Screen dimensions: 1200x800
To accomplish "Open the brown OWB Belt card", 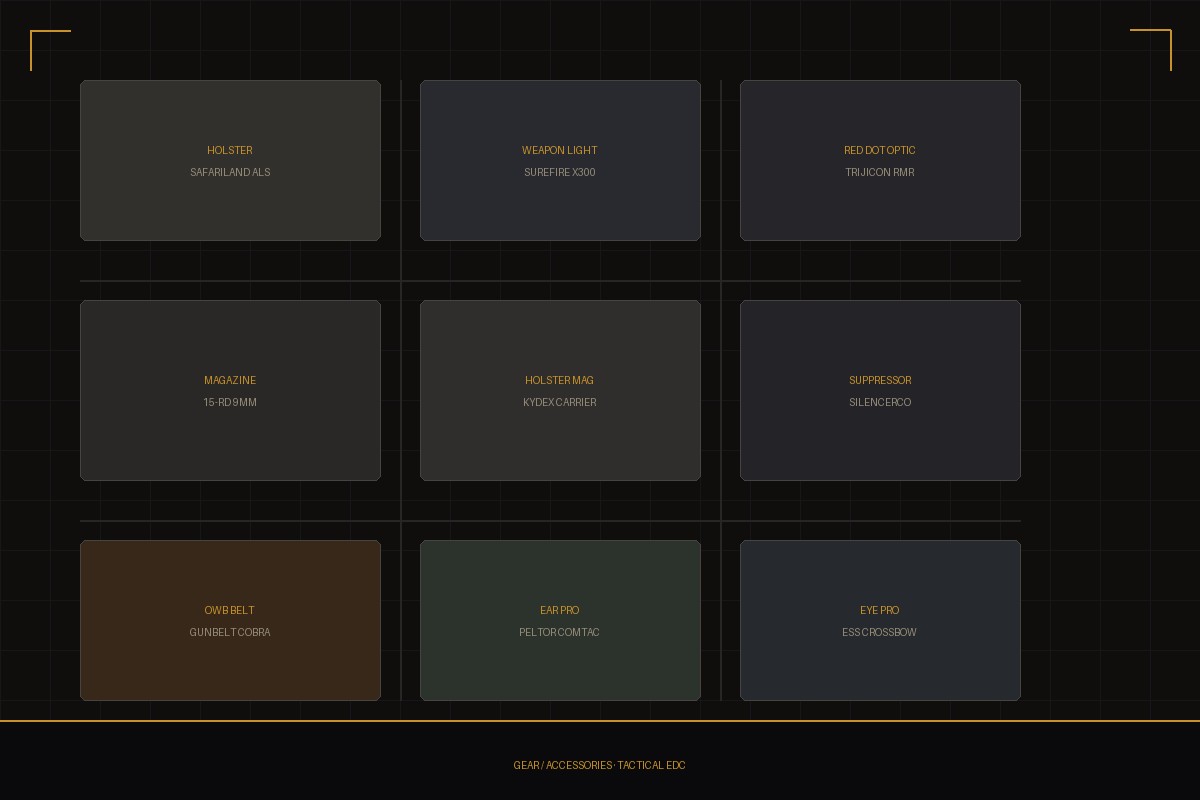I will pyautogui.click(x=230, y=620).
